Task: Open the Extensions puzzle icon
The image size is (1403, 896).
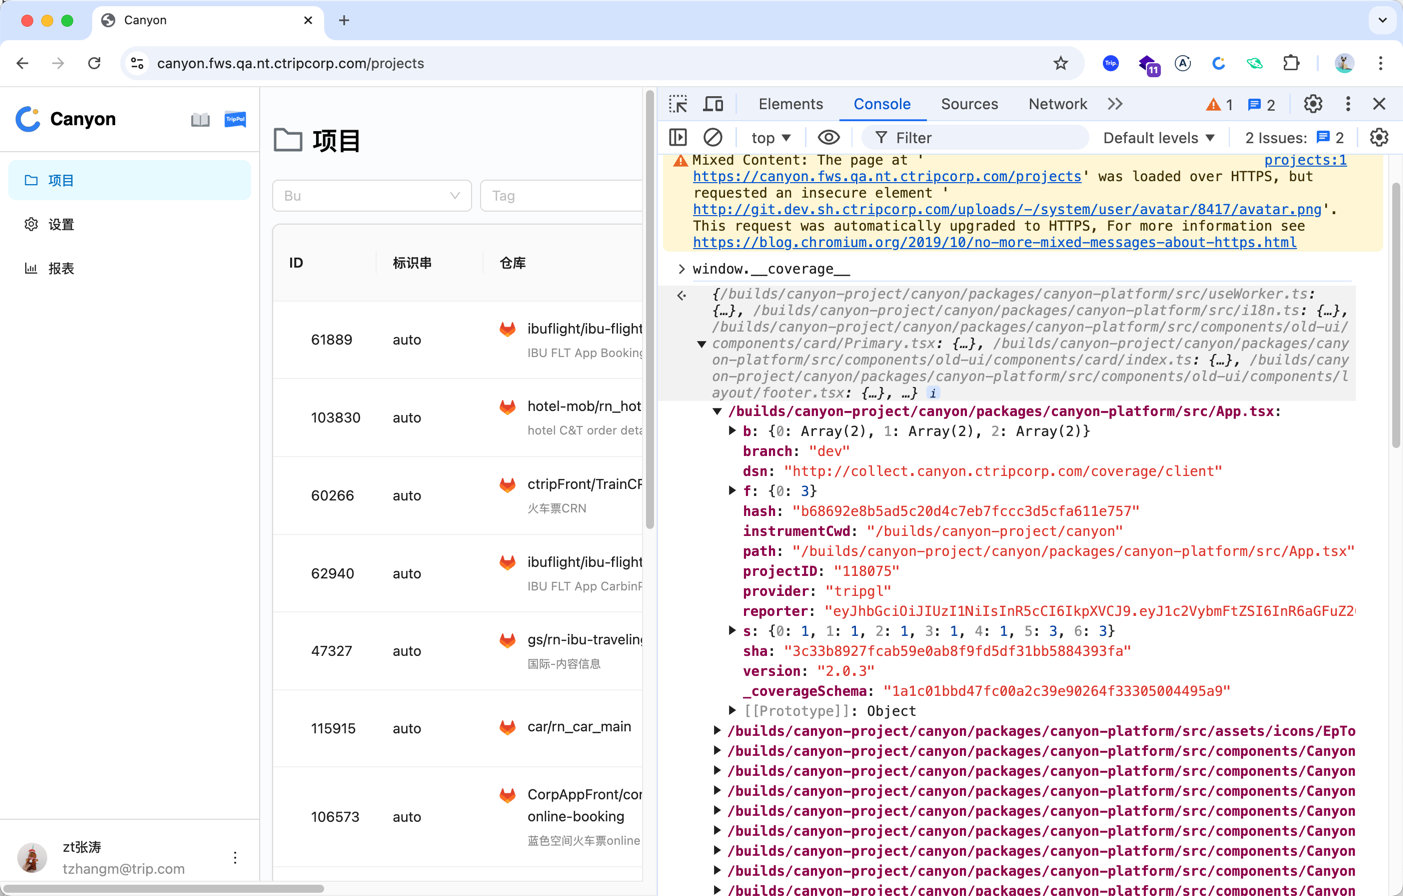Action: point(1291,63)
